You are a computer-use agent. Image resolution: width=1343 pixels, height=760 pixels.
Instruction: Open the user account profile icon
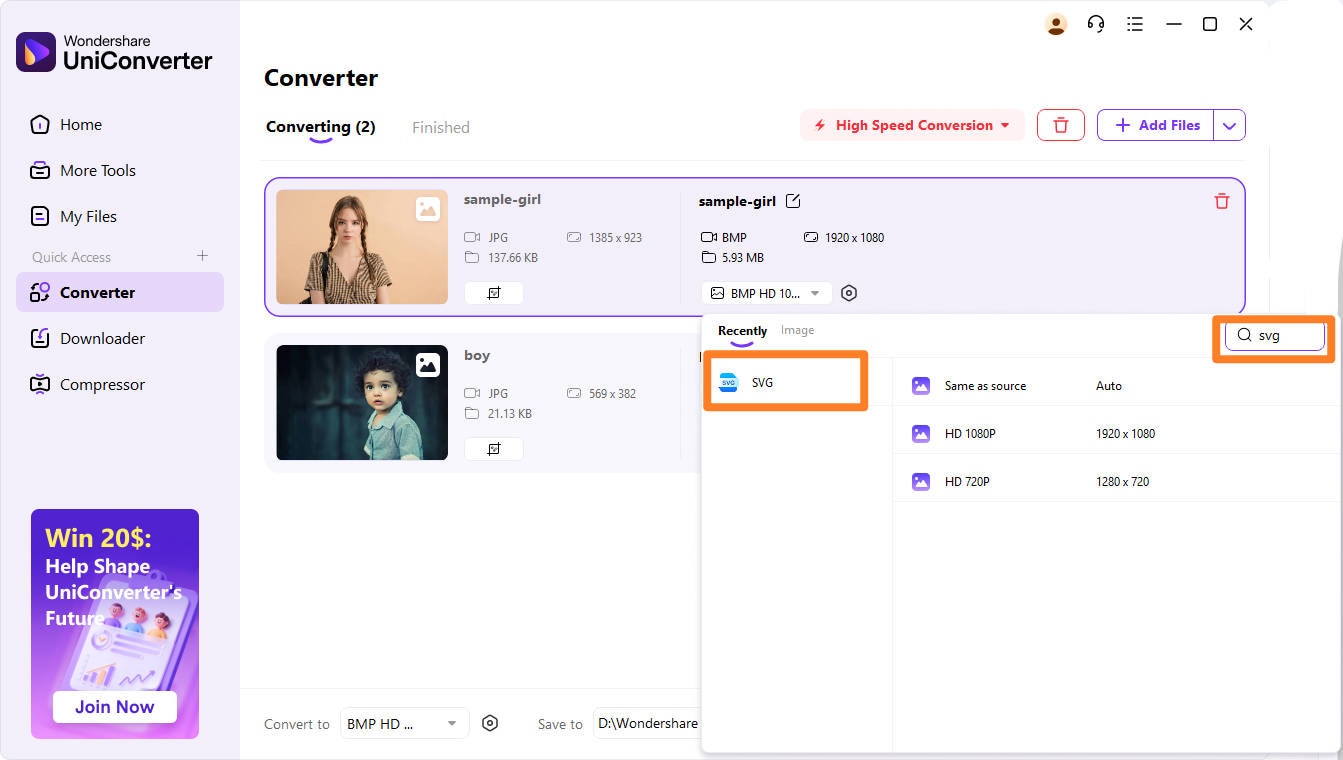[x=1056, y=24]
